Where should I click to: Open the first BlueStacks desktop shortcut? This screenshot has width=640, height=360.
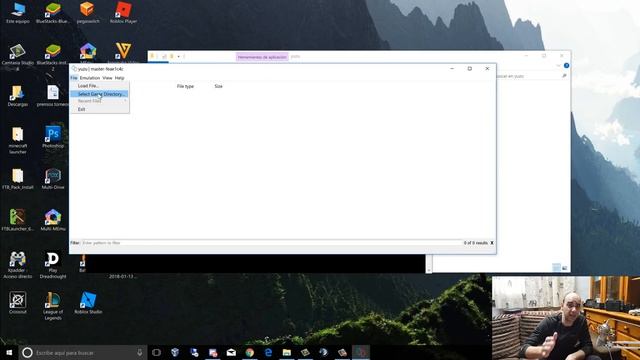(x=53, y=13)
